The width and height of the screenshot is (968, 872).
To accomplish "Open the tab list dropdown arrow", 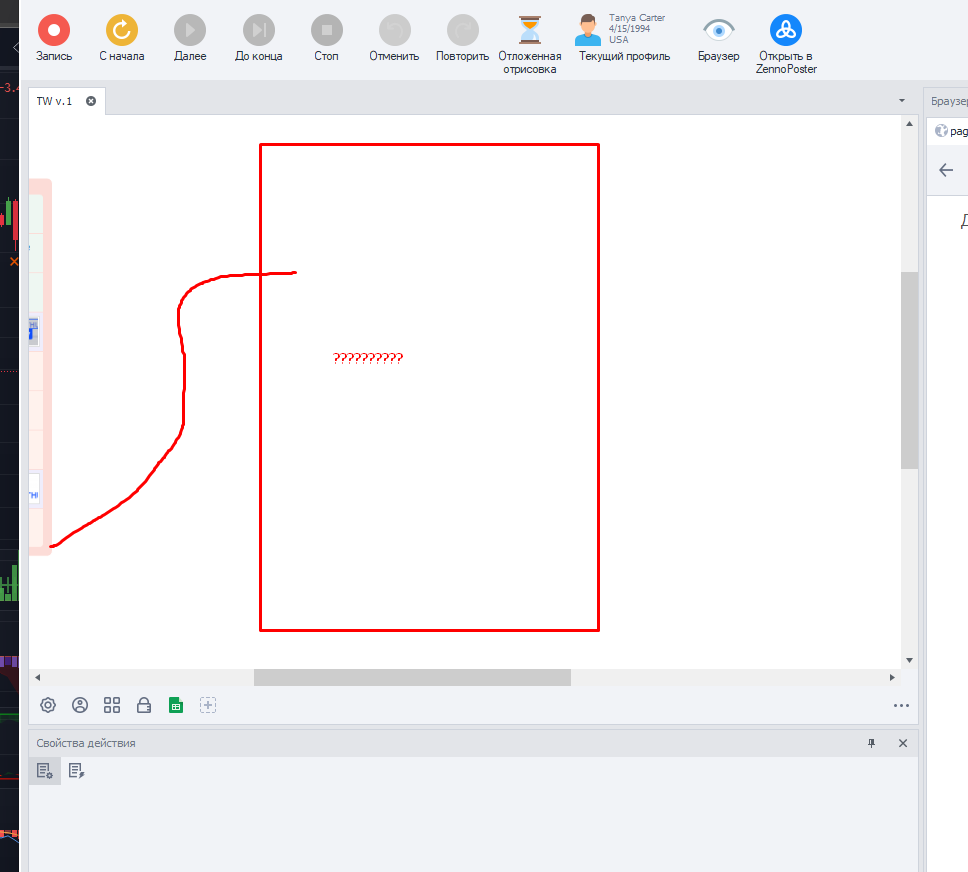I will click(902, 101).
